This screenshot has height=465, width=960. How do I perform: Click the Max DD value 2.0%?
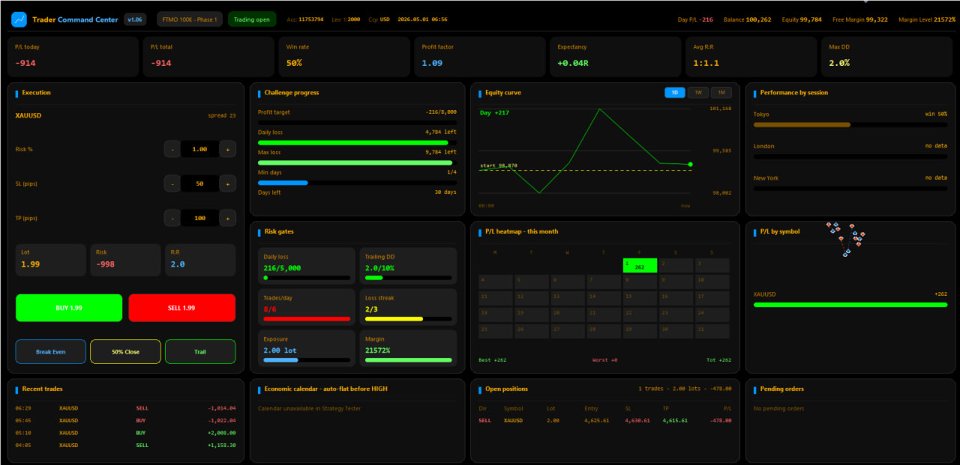(x=839, y=62)
